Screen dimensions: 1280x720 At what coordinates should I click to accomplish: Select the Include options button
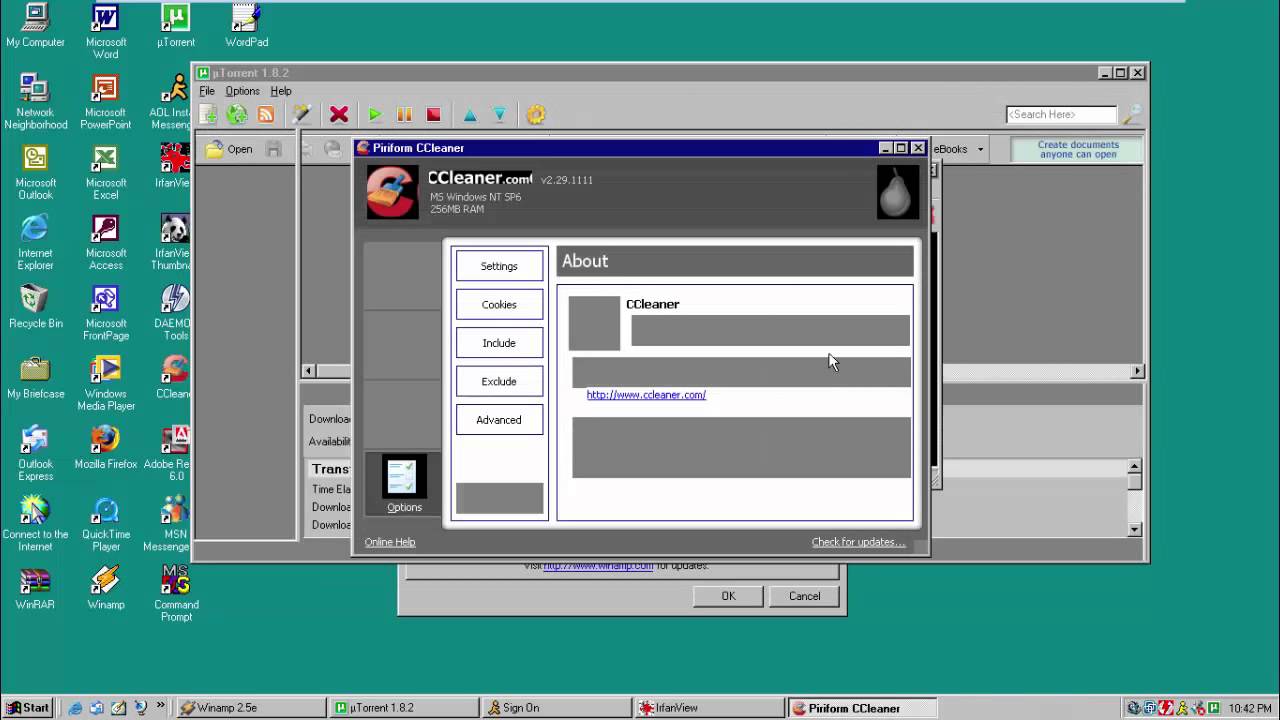tap(499, 343)
